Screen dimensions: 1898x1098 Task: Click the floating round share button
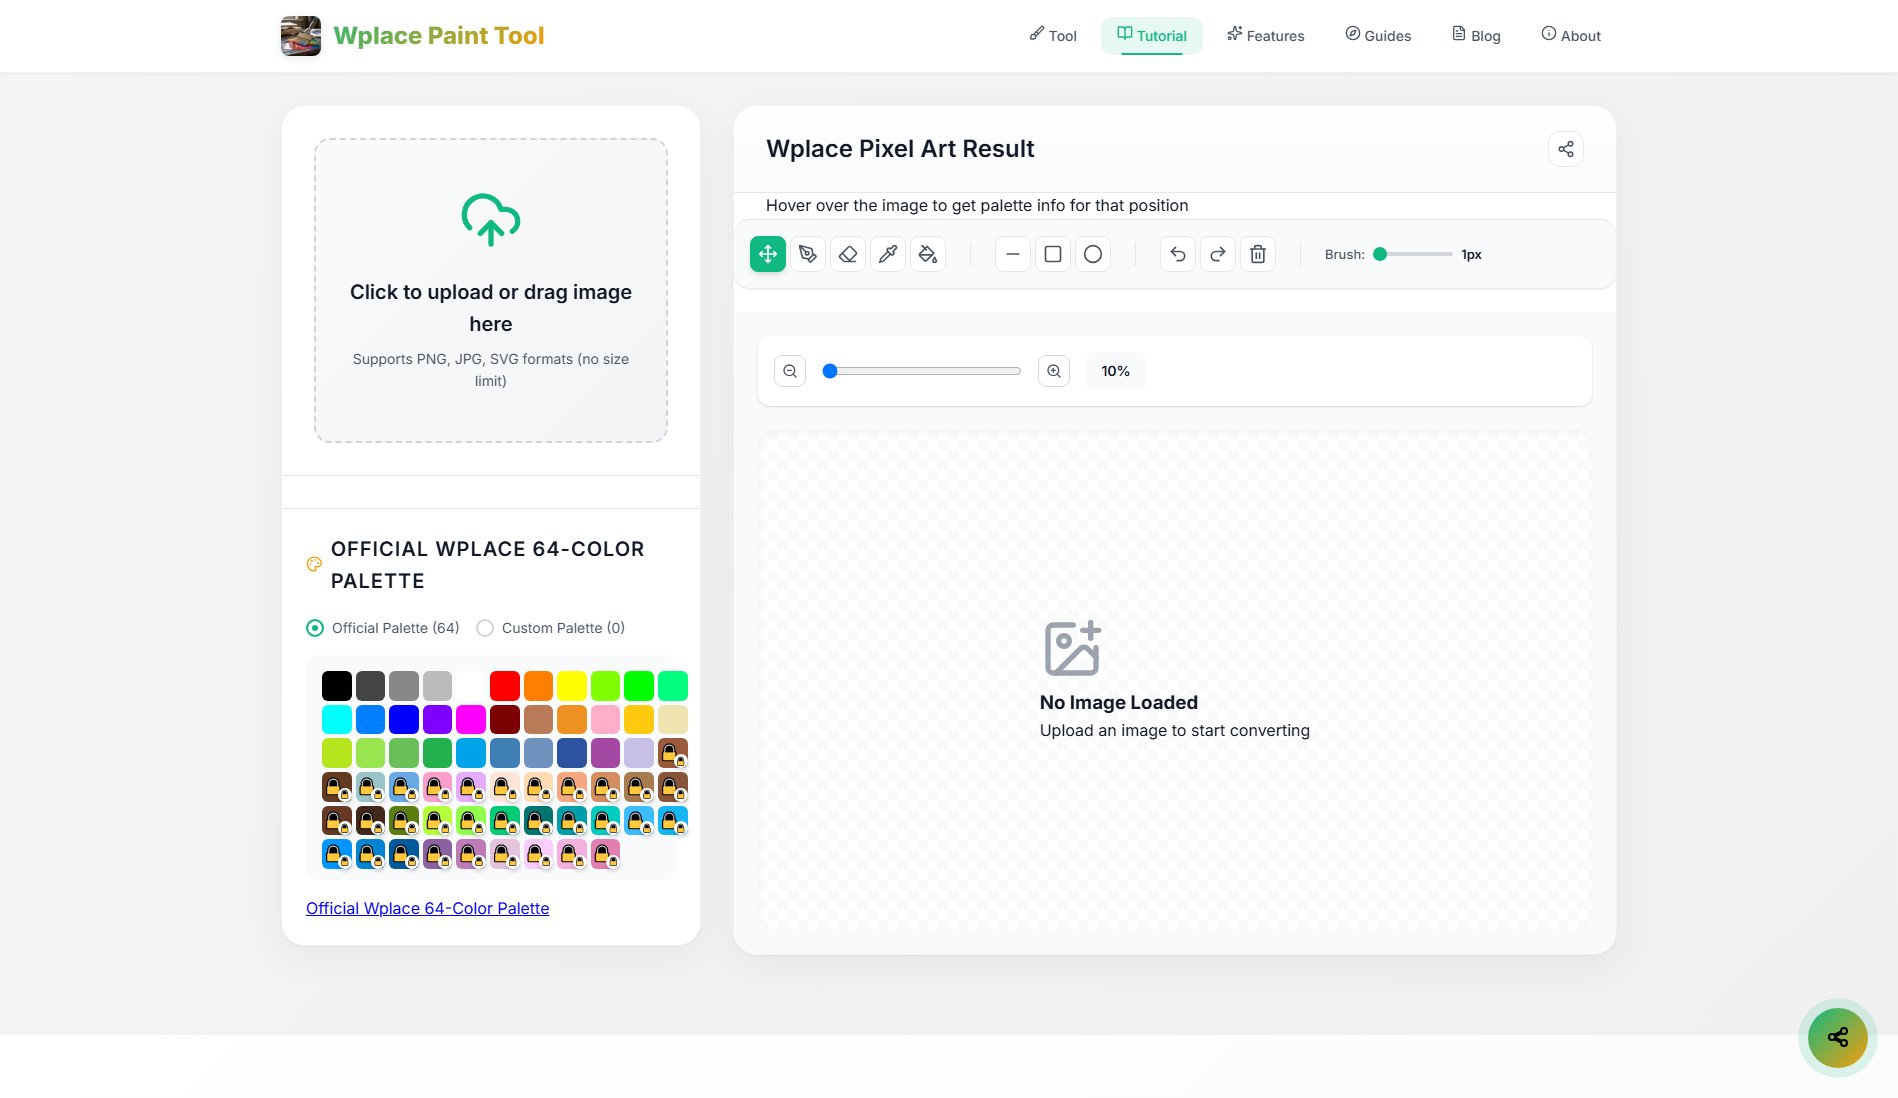coord(1838,1037)
